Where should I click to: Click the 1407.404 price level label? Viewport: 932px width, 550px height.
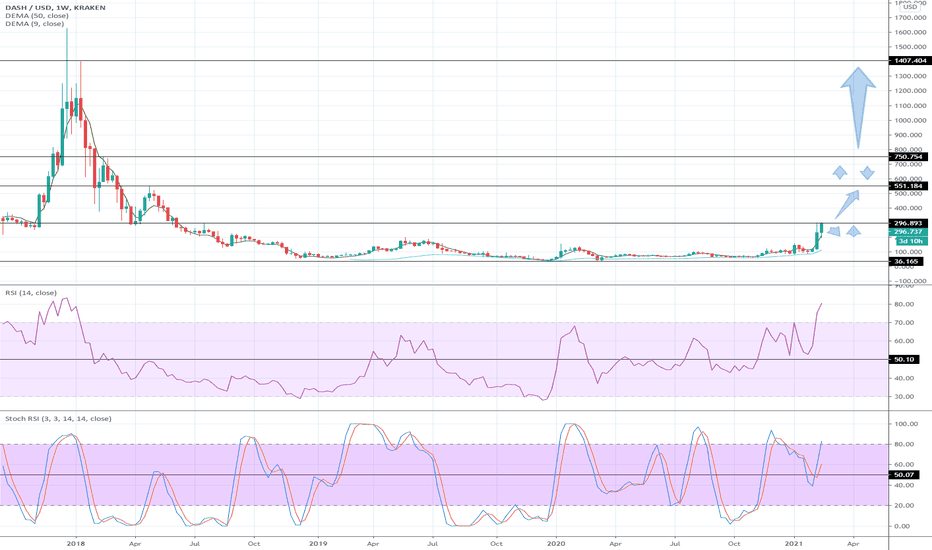910,61
